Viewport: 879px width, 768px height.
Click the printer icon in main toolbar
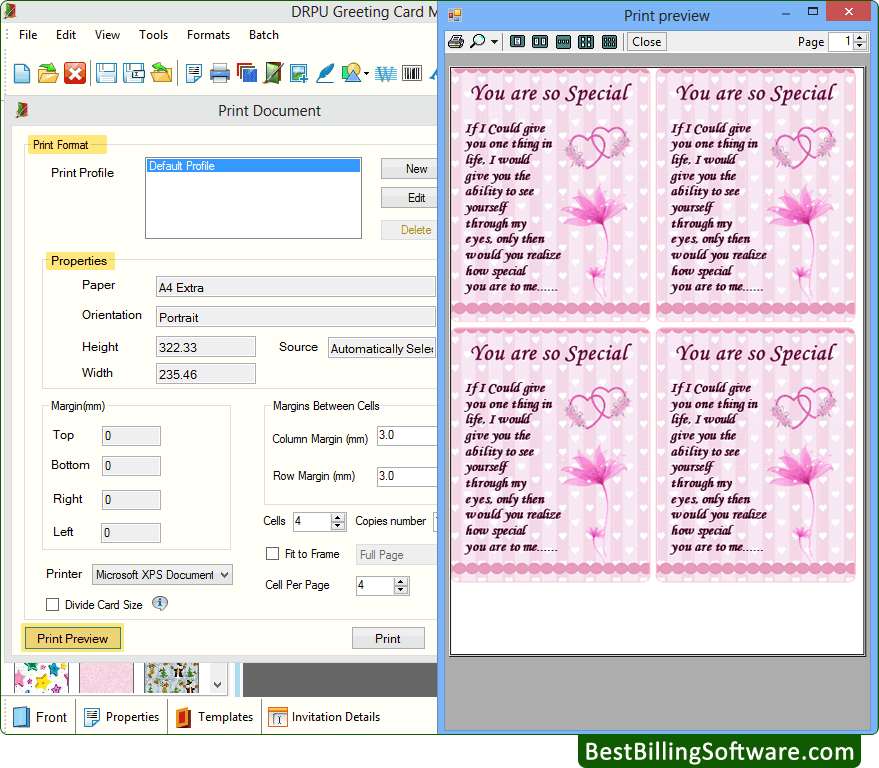[x=220, y=73]
